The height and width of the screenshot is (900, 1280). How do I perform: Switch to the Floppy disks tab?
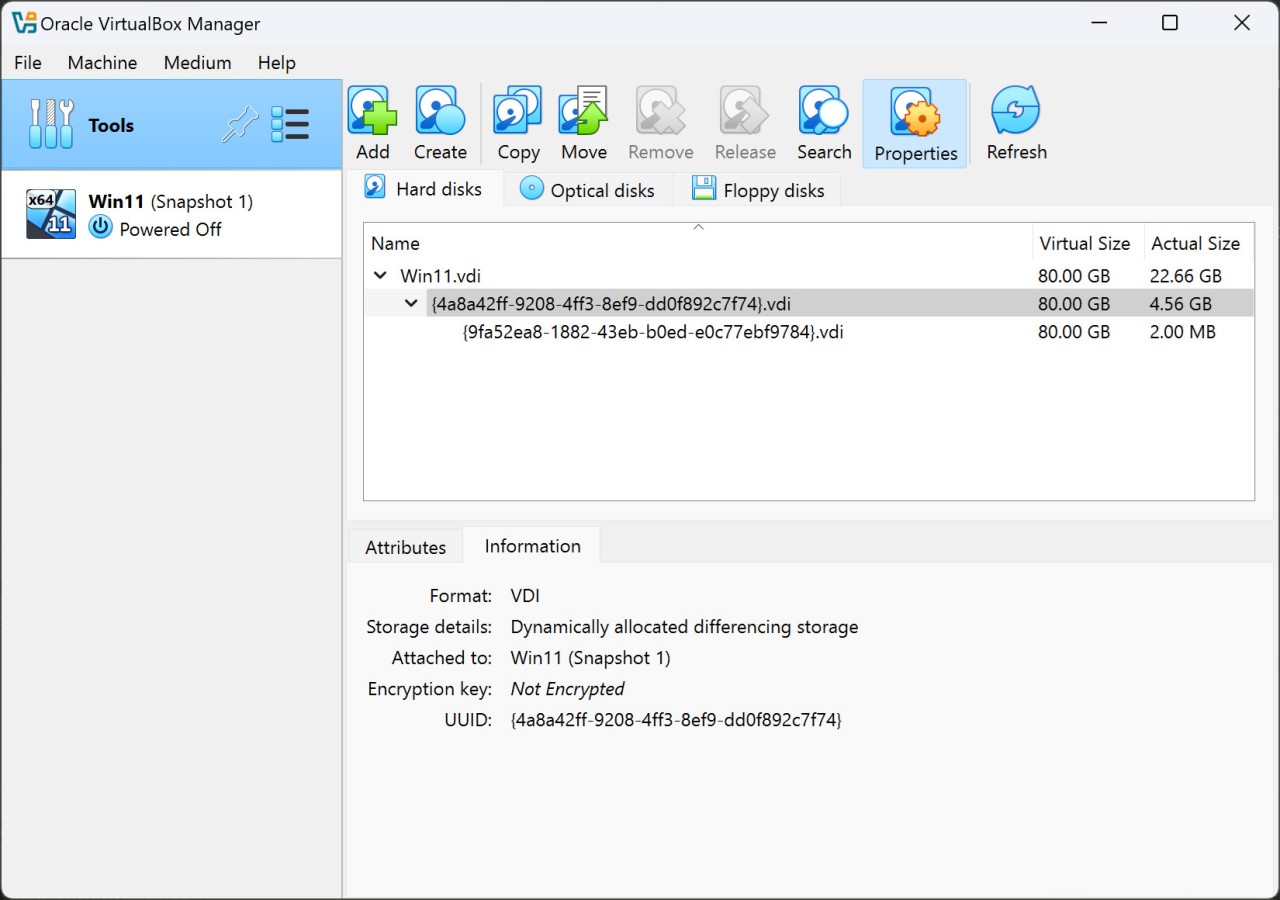(759, 189)
